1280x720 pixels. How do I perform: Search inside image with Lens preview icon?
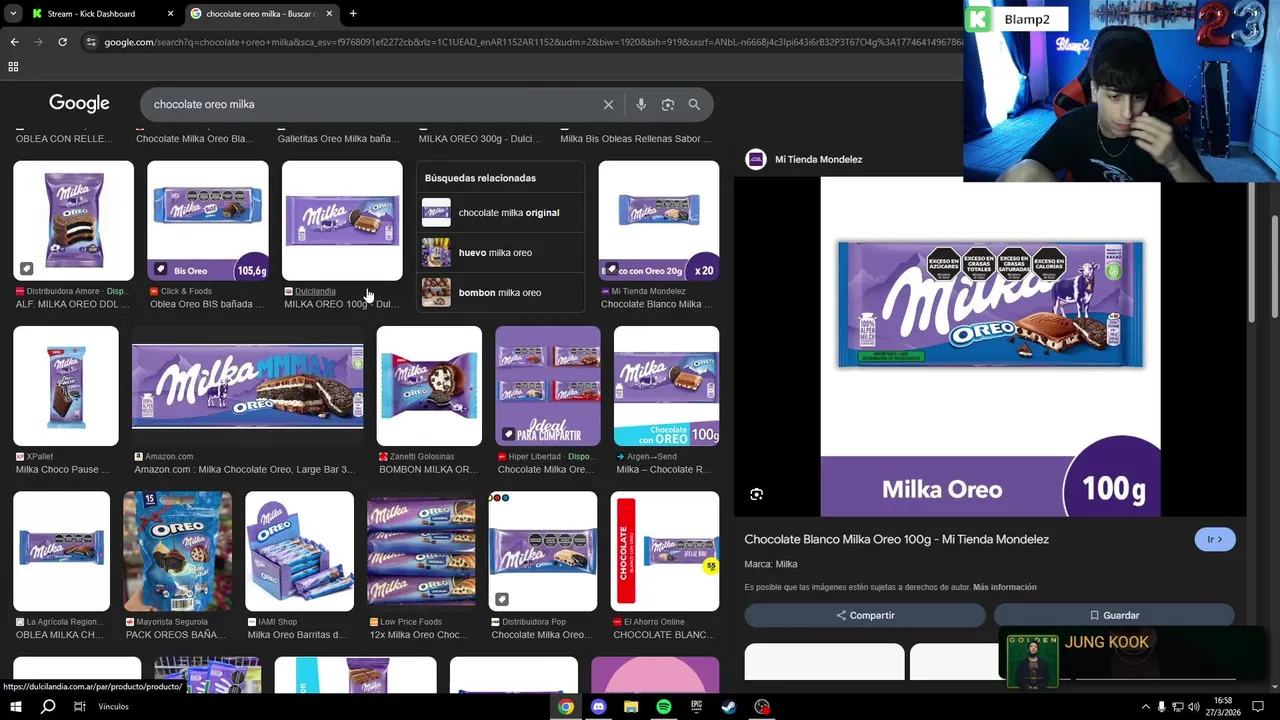pyautogui.click(x=756, y=494)
